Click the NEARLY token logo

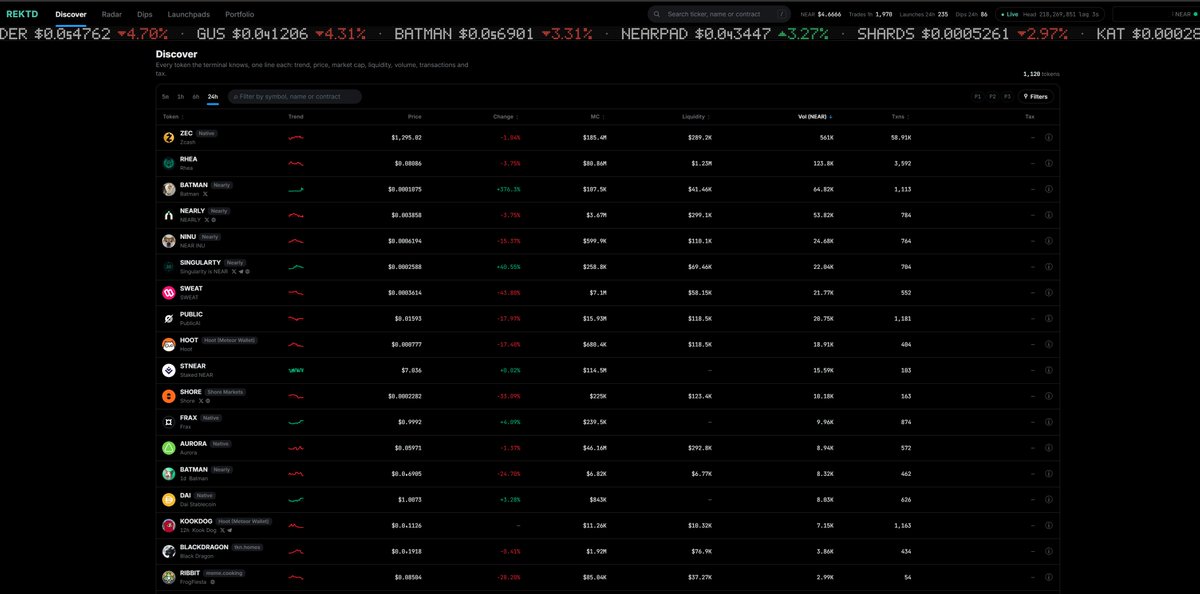click(x=169, y=215)
